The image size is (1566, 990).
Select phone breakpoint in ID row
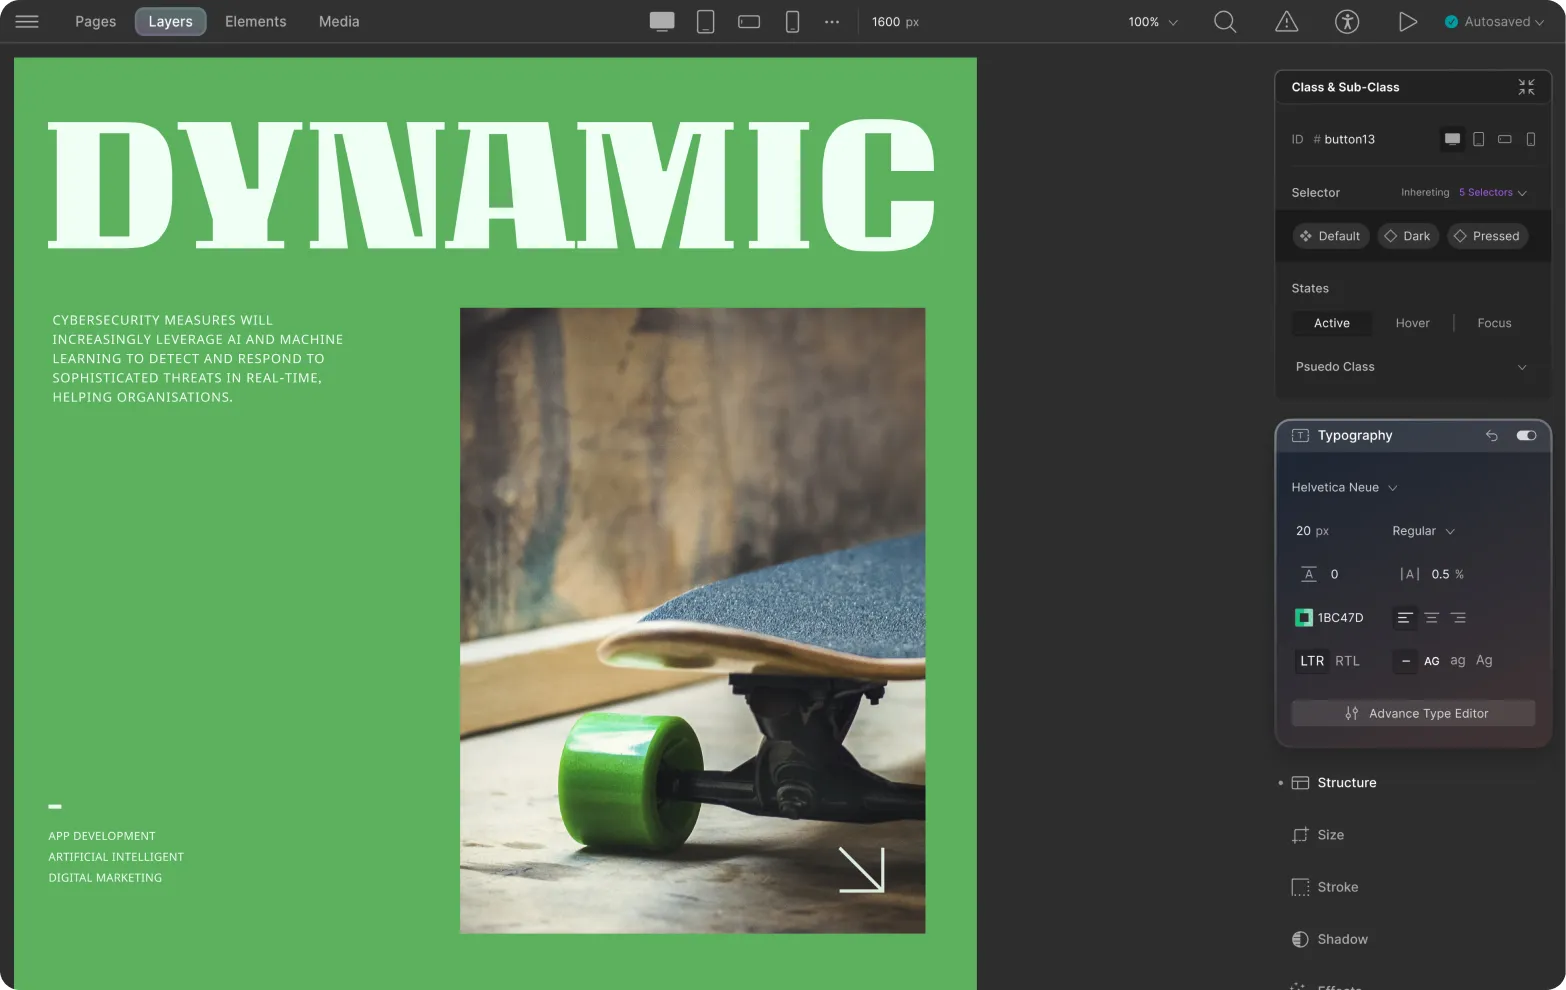pos(1530,139)
